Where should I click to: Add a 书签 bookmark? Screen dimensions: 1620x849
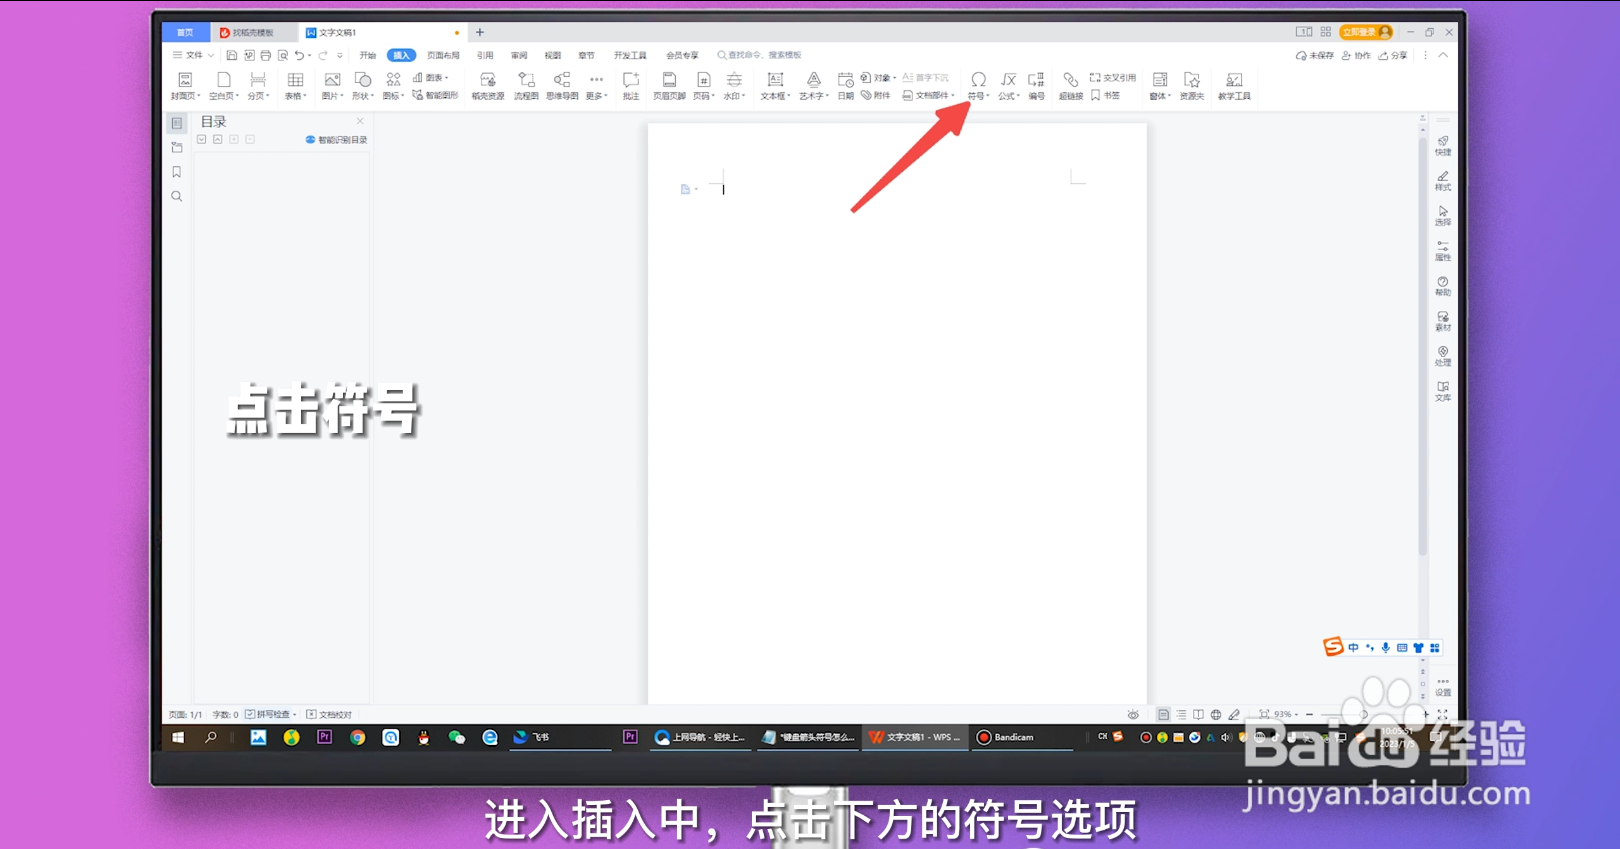(x=1106, y=96)
